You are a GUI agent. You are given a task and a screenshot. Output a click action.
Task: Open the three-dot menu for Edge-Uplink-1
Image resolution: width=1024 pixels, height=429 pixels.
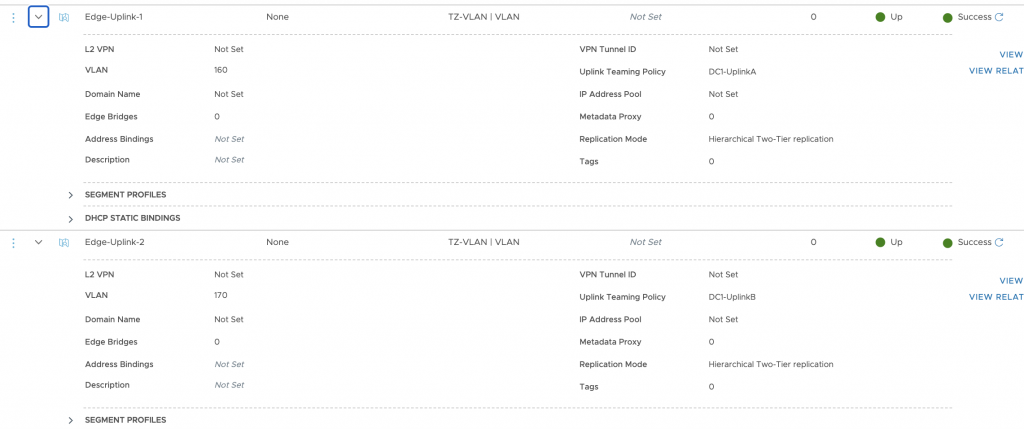click(14, 18)
